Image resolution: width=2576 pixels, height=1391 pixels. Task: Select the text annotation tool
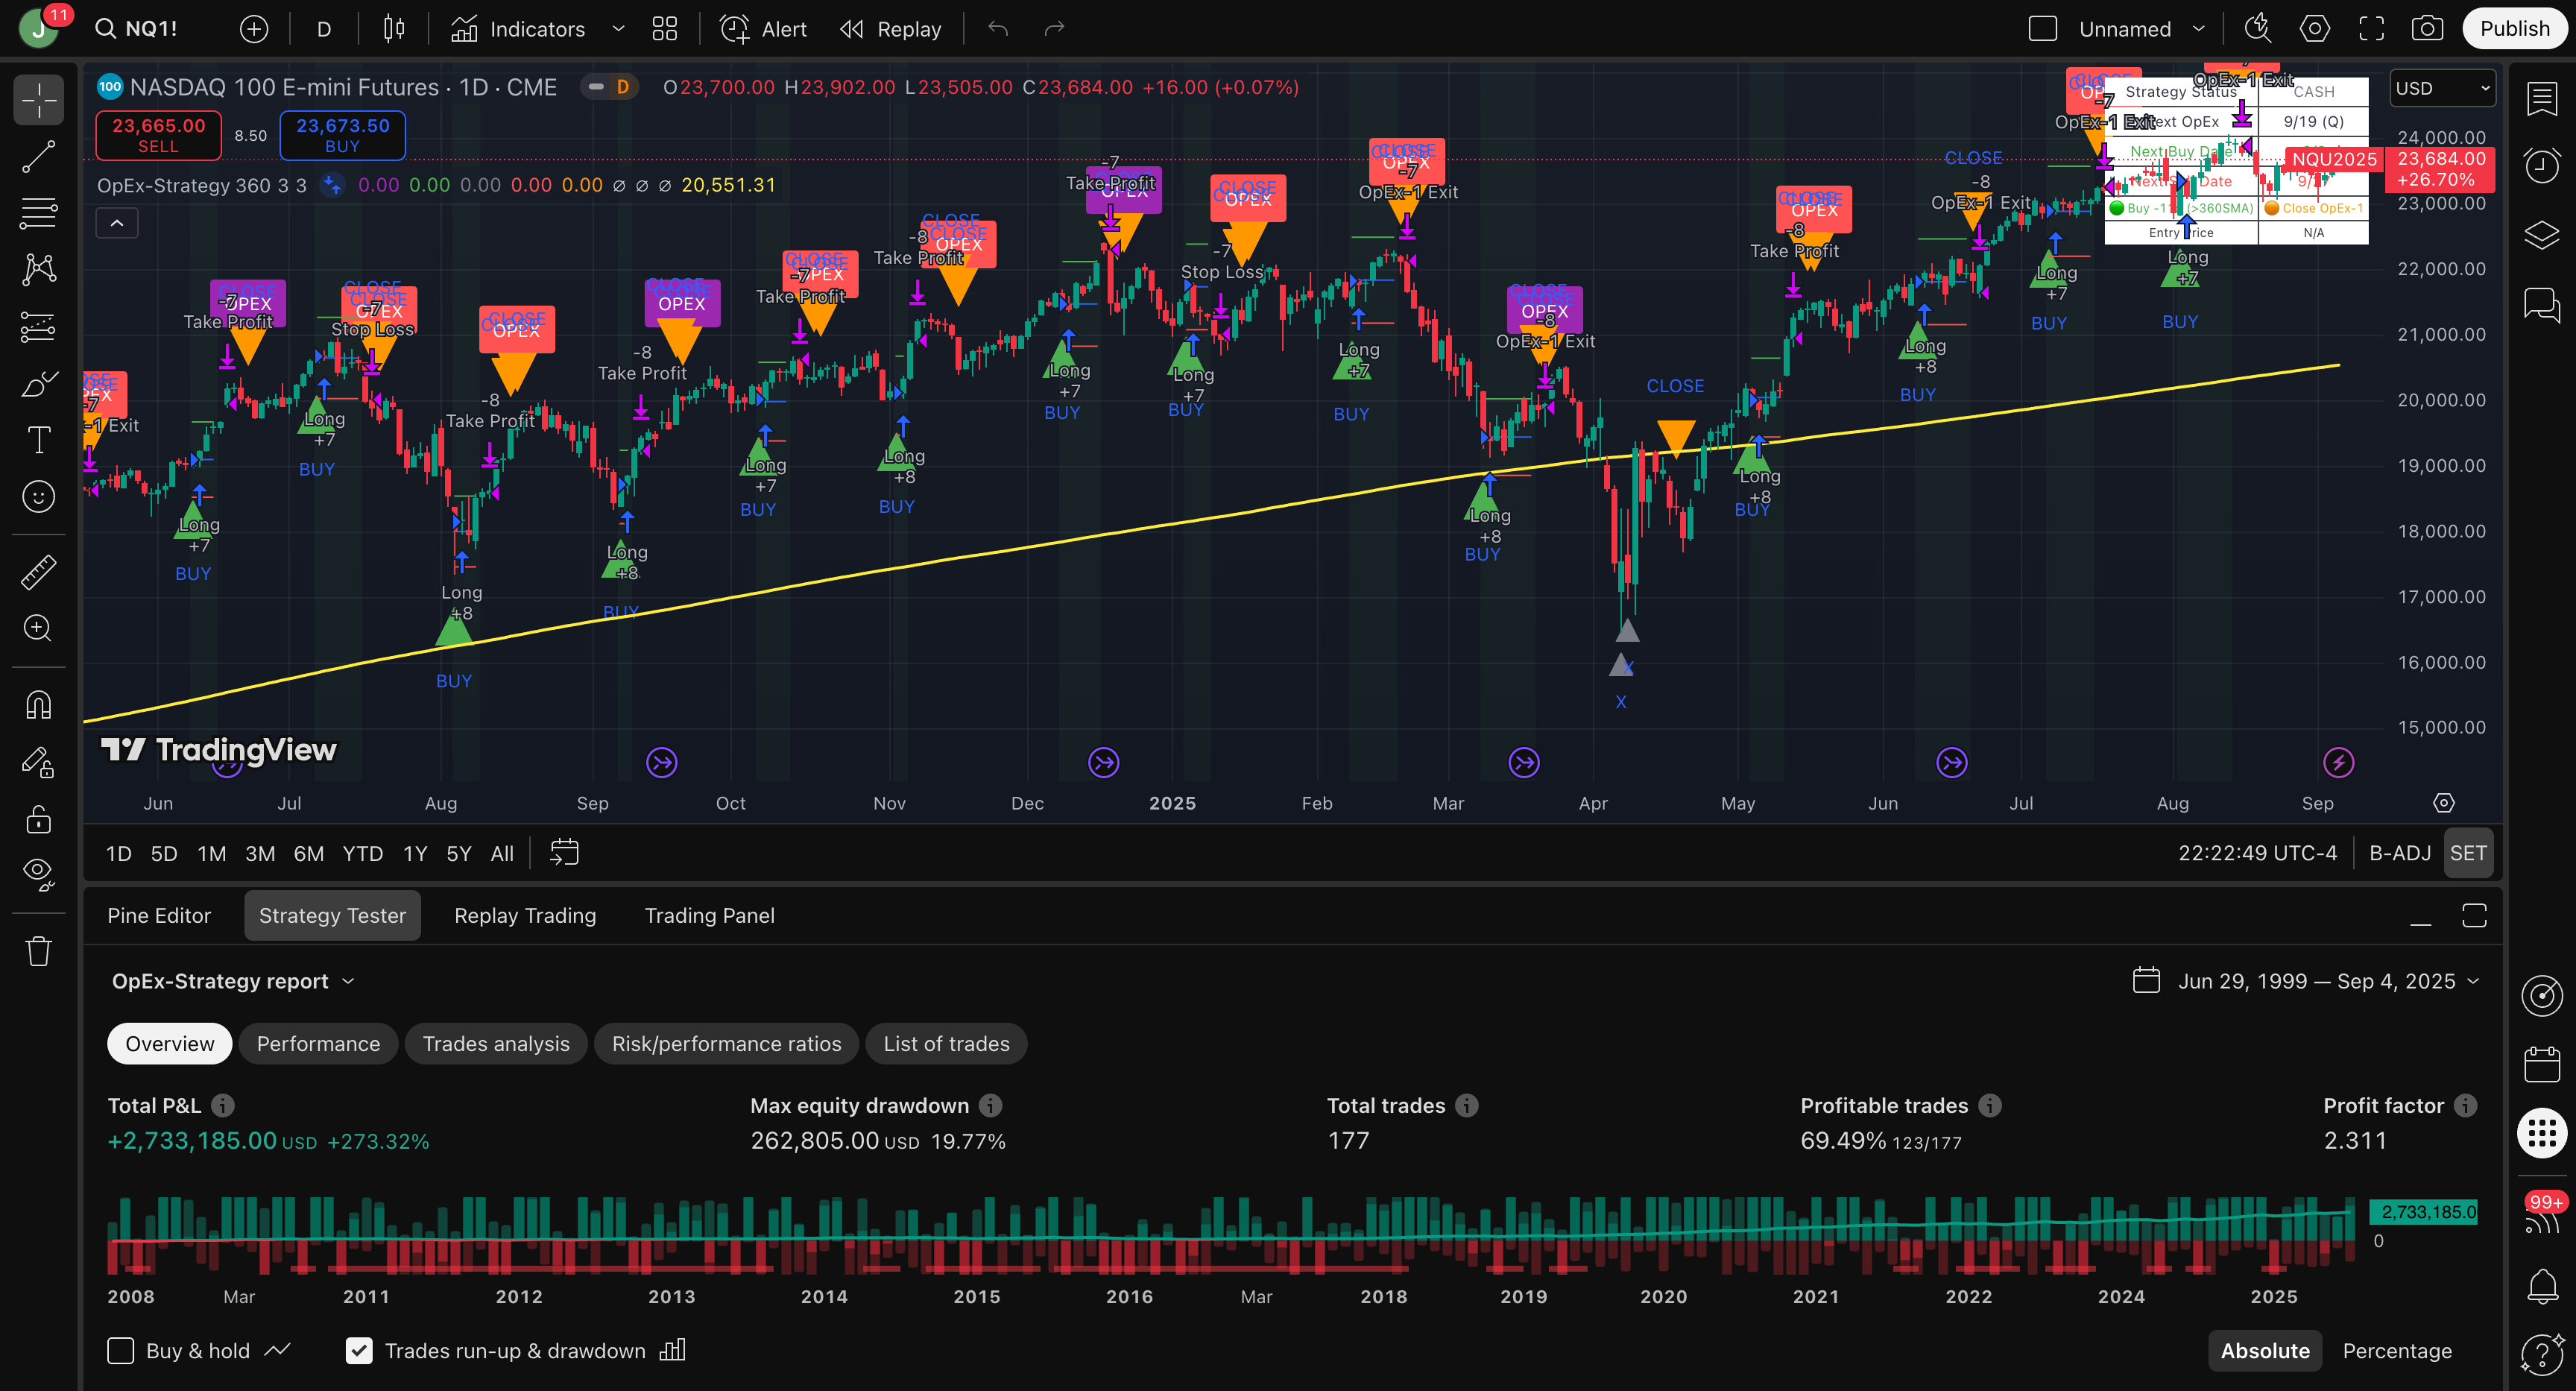(39, 439)
